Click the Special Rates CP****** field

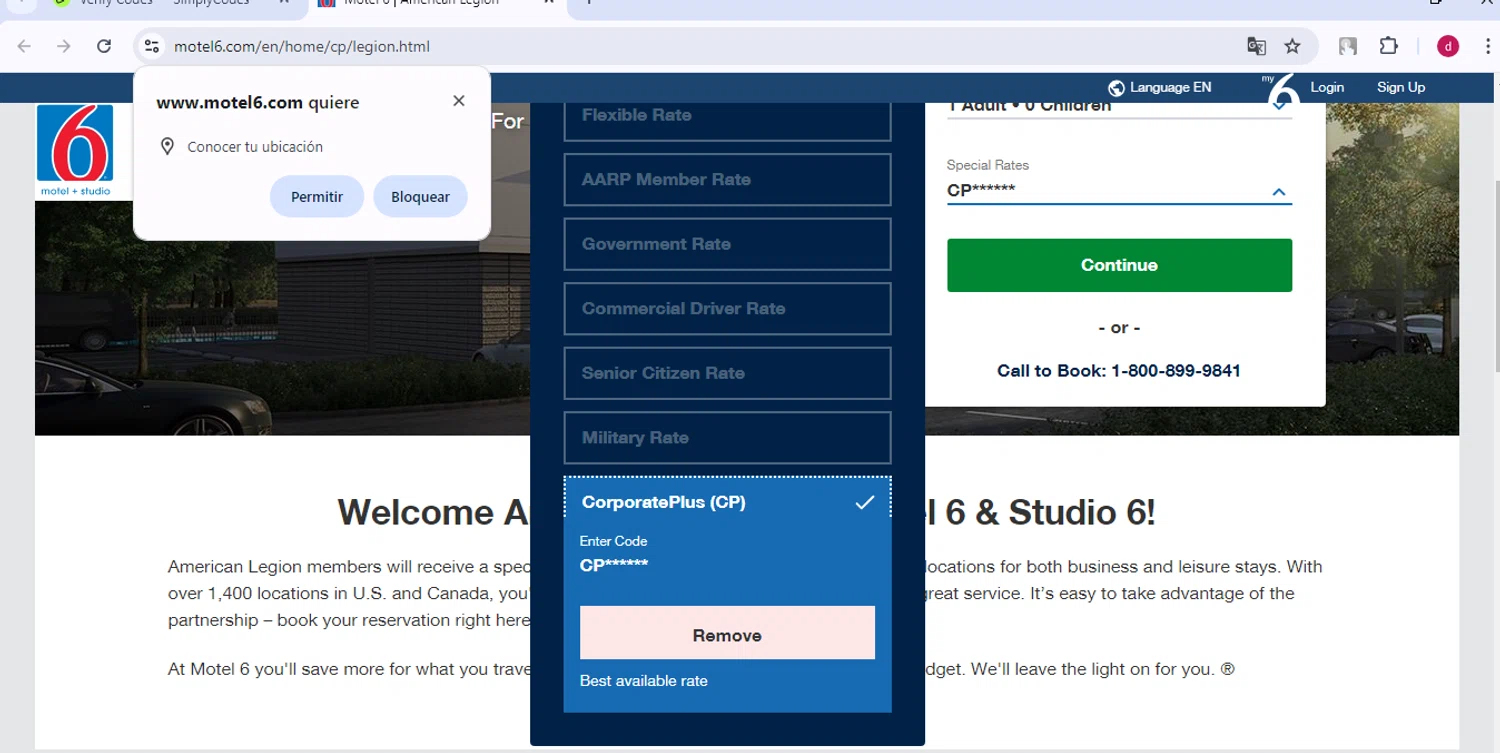point(1119,190)
